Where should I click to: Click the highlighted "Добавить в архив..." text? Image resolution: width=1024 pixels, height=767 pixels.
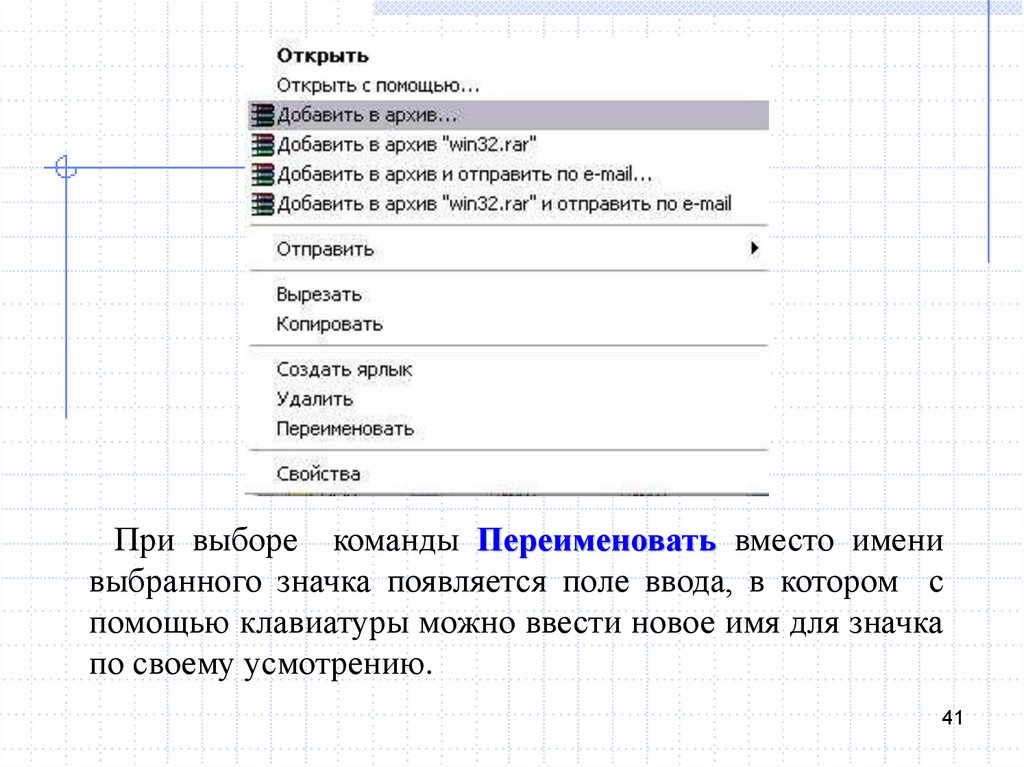click(365, 114)
